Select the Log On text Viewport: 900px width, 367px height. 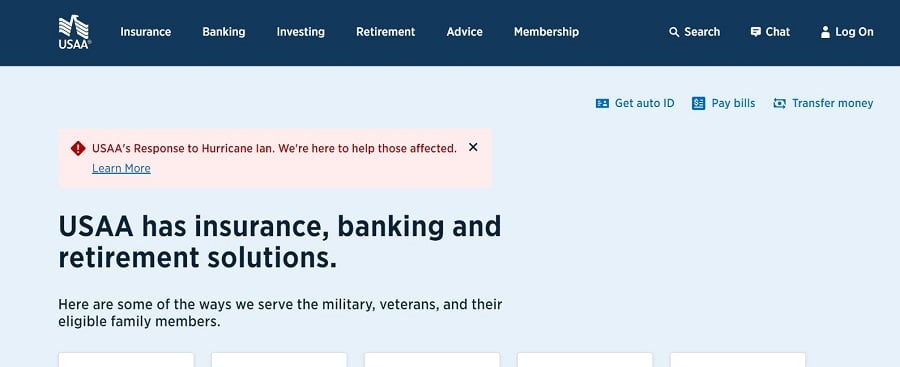click(x=854, y=32)
